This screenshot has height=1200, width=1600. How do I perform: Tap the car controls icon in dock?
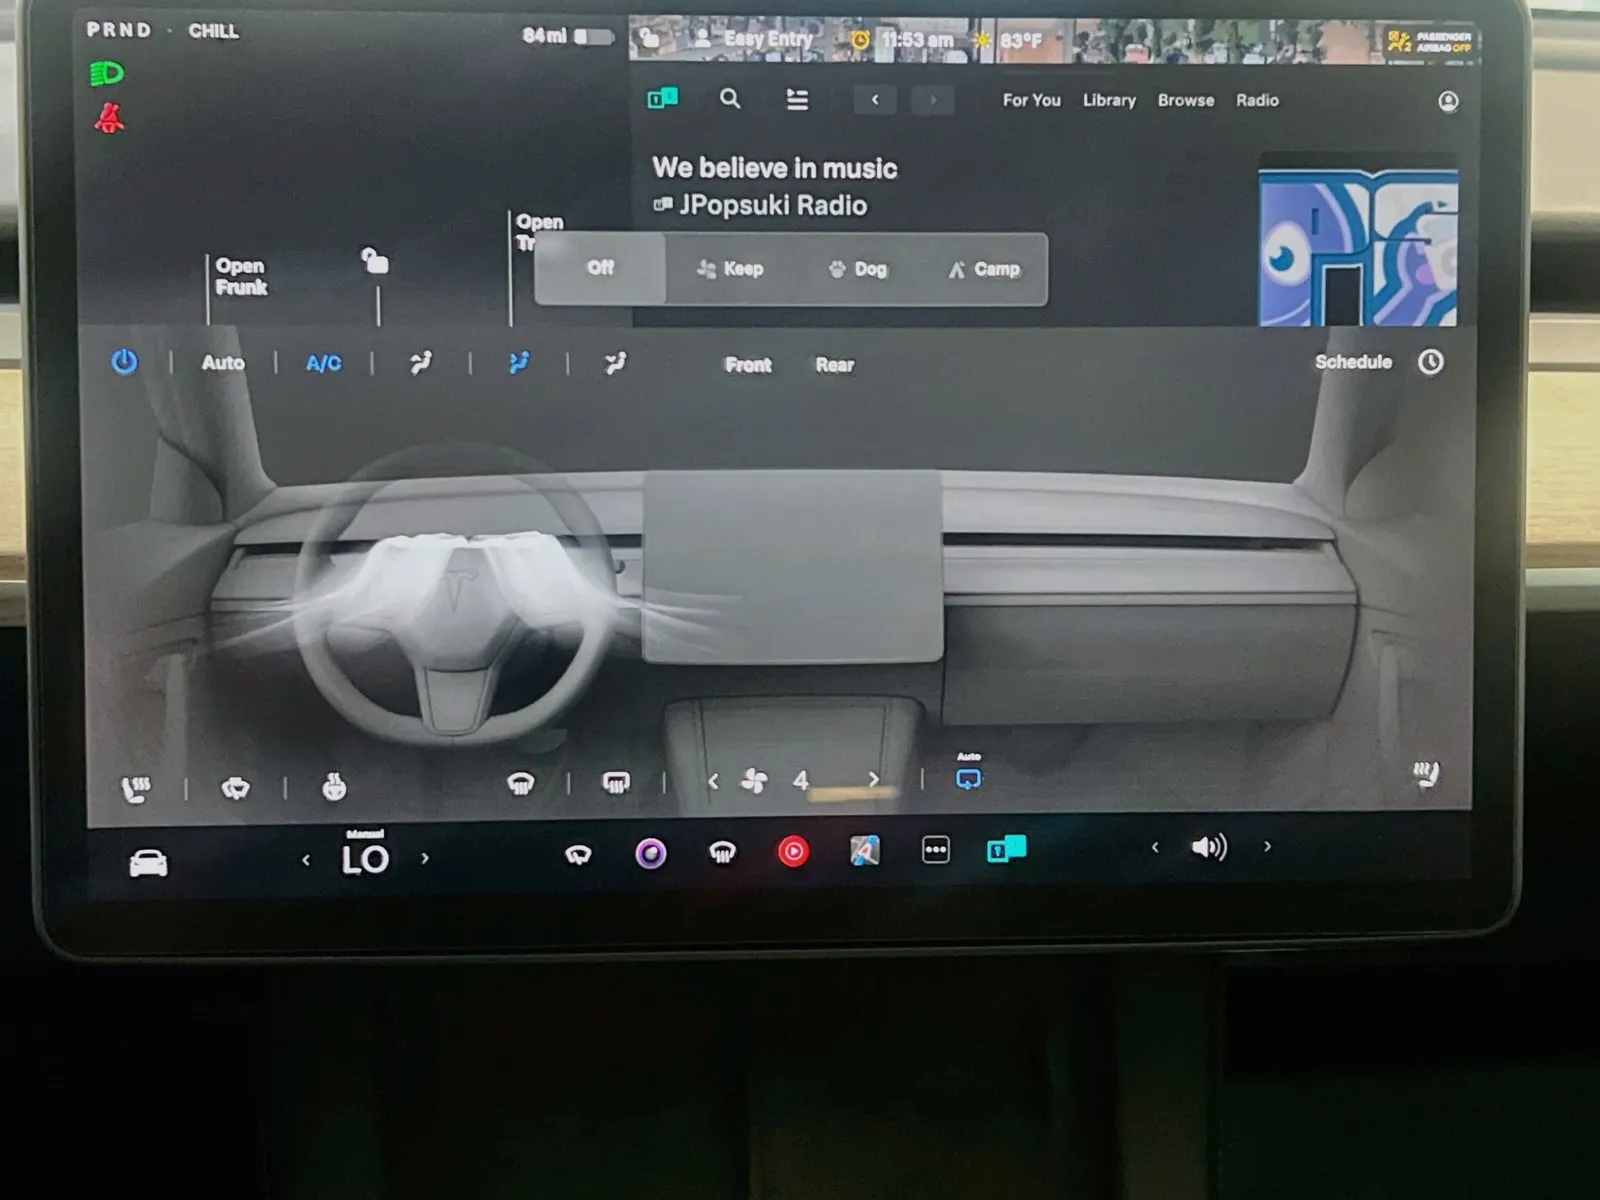pyautogui.click(x=149, y=862)
